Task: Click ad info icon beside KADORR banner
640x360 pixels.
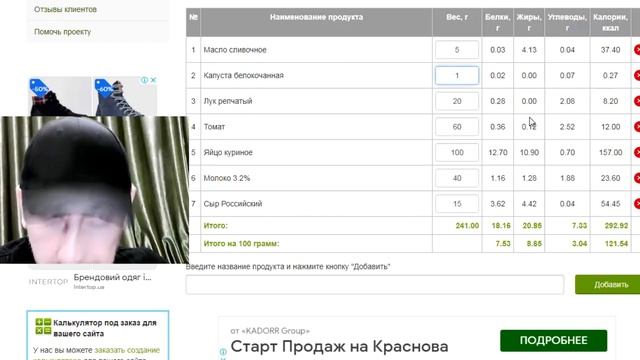Action: tap(223, 352)
